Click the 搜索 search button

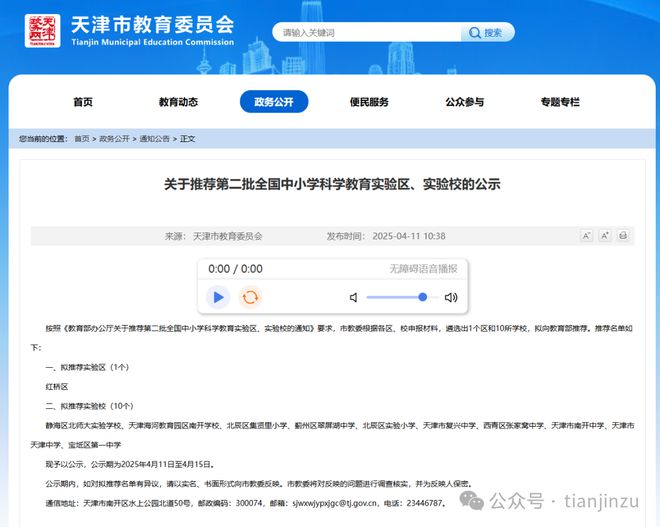pyautogui.click(x=487, y=32)
